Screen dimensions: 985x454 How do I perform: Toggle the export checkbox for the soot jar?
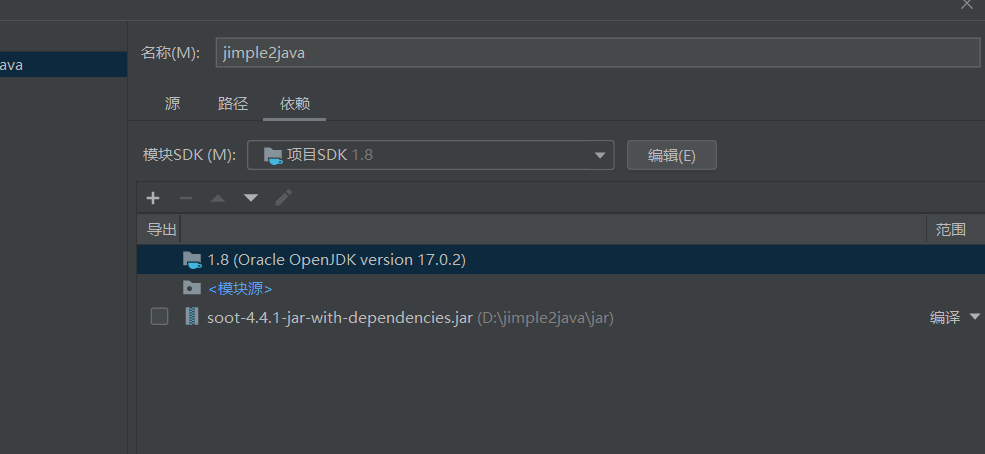159,317
